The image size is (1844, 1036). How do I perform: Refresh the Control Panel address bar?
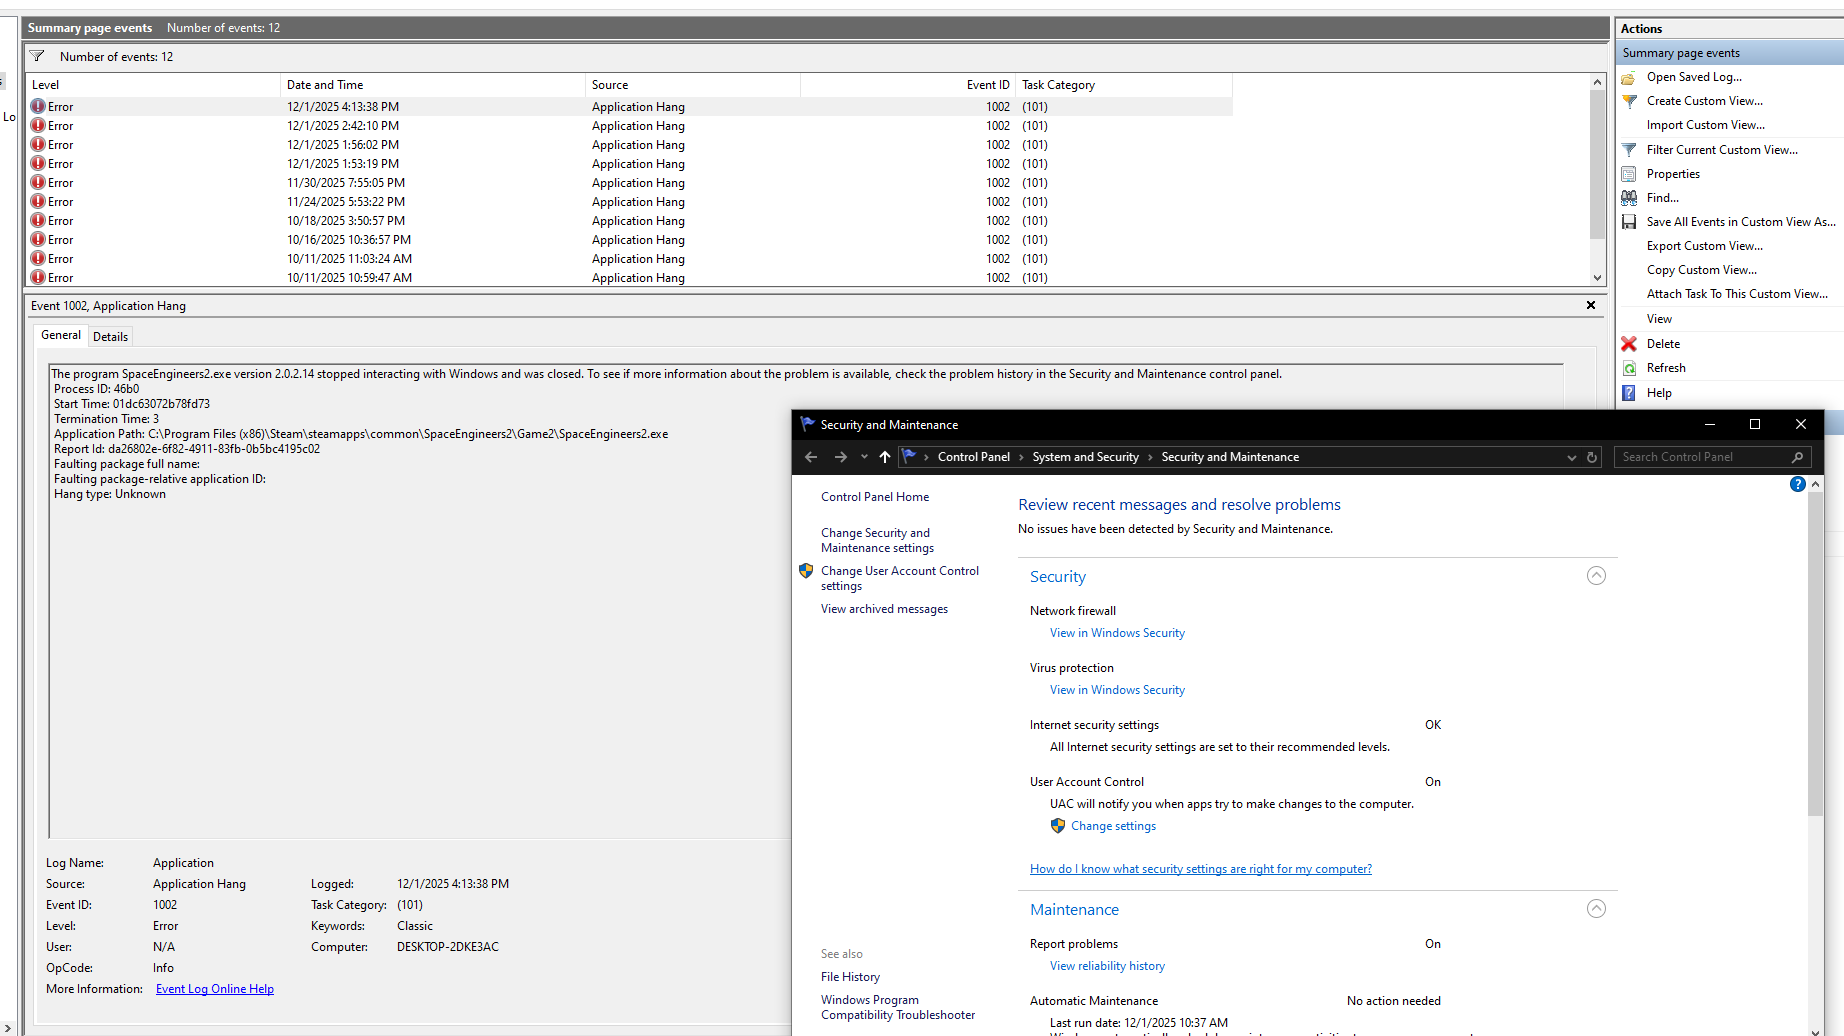[1592, 457]
